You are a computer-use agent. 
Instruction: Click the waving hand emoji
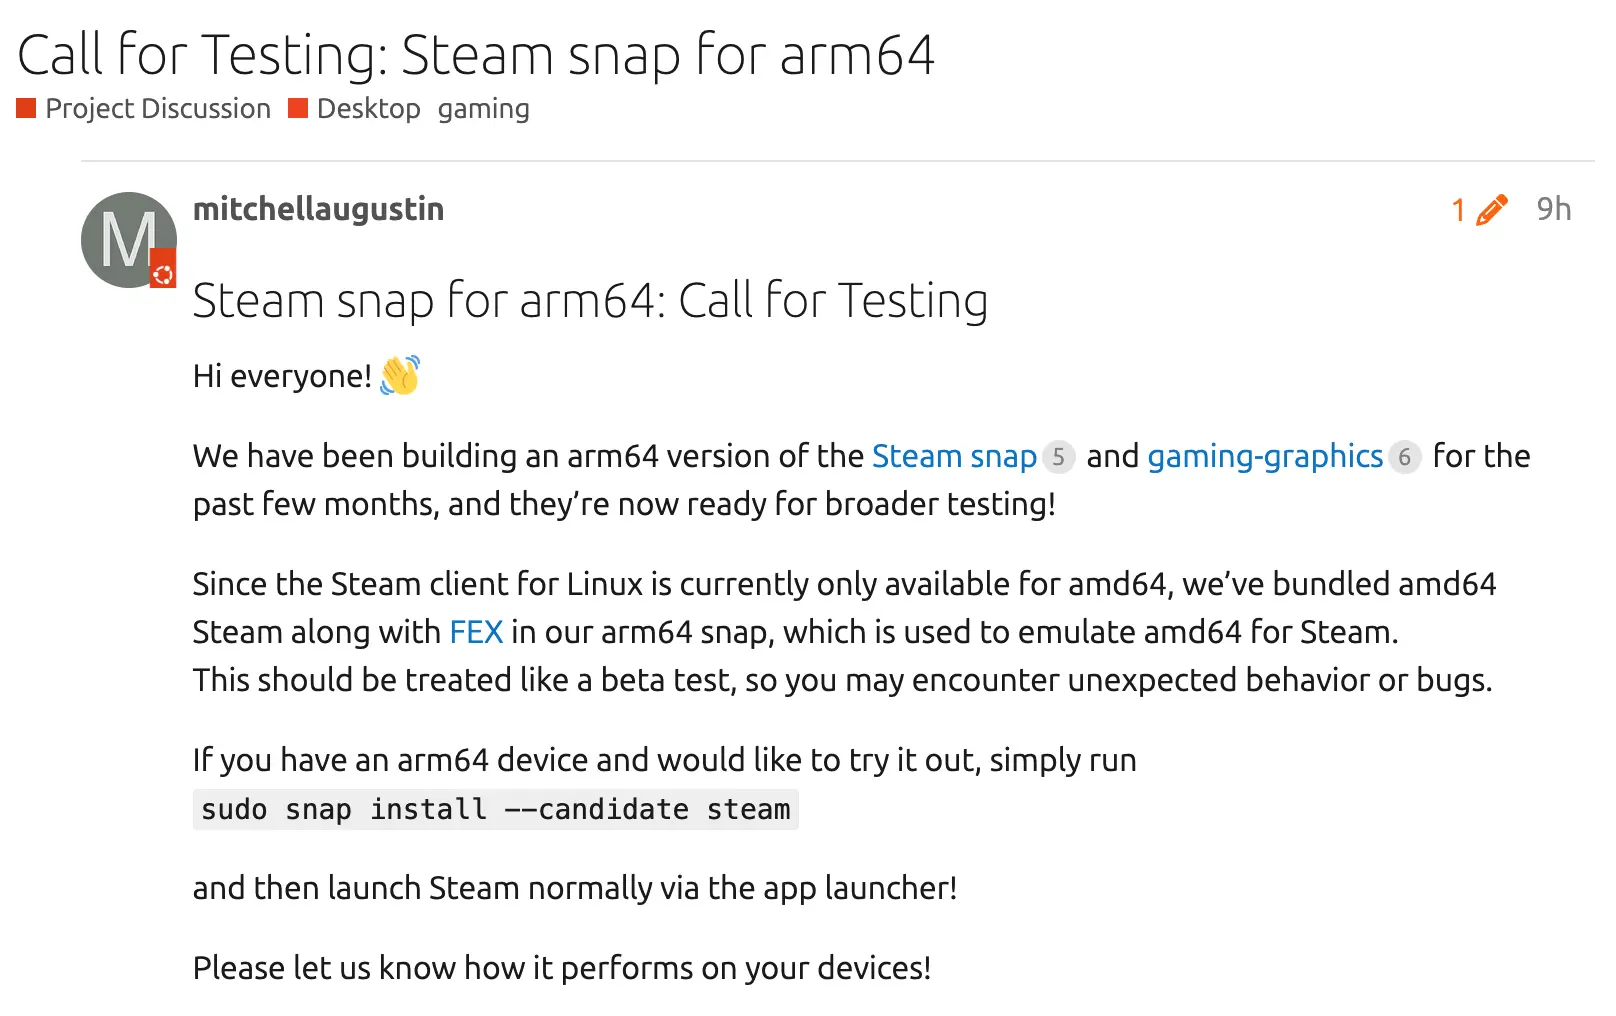coord(400,376)
